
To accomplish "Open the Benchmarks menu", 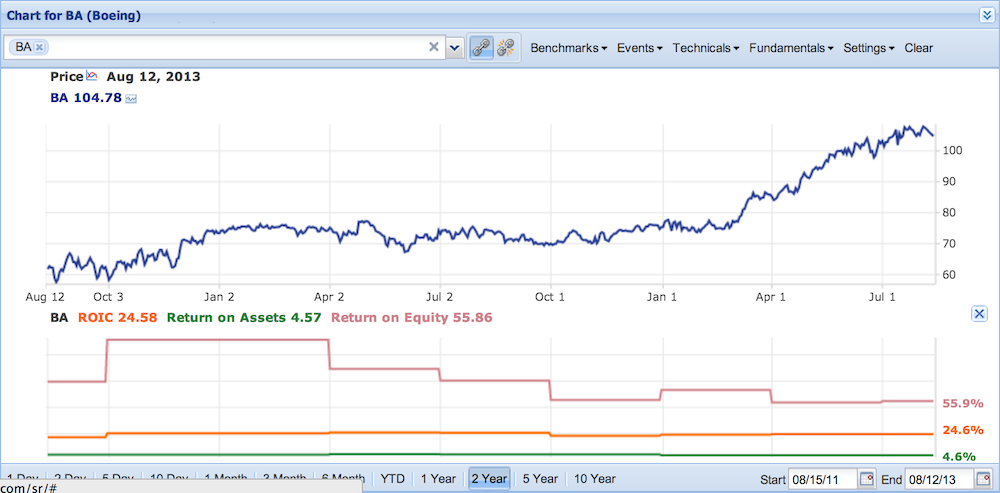I will 568,48.
